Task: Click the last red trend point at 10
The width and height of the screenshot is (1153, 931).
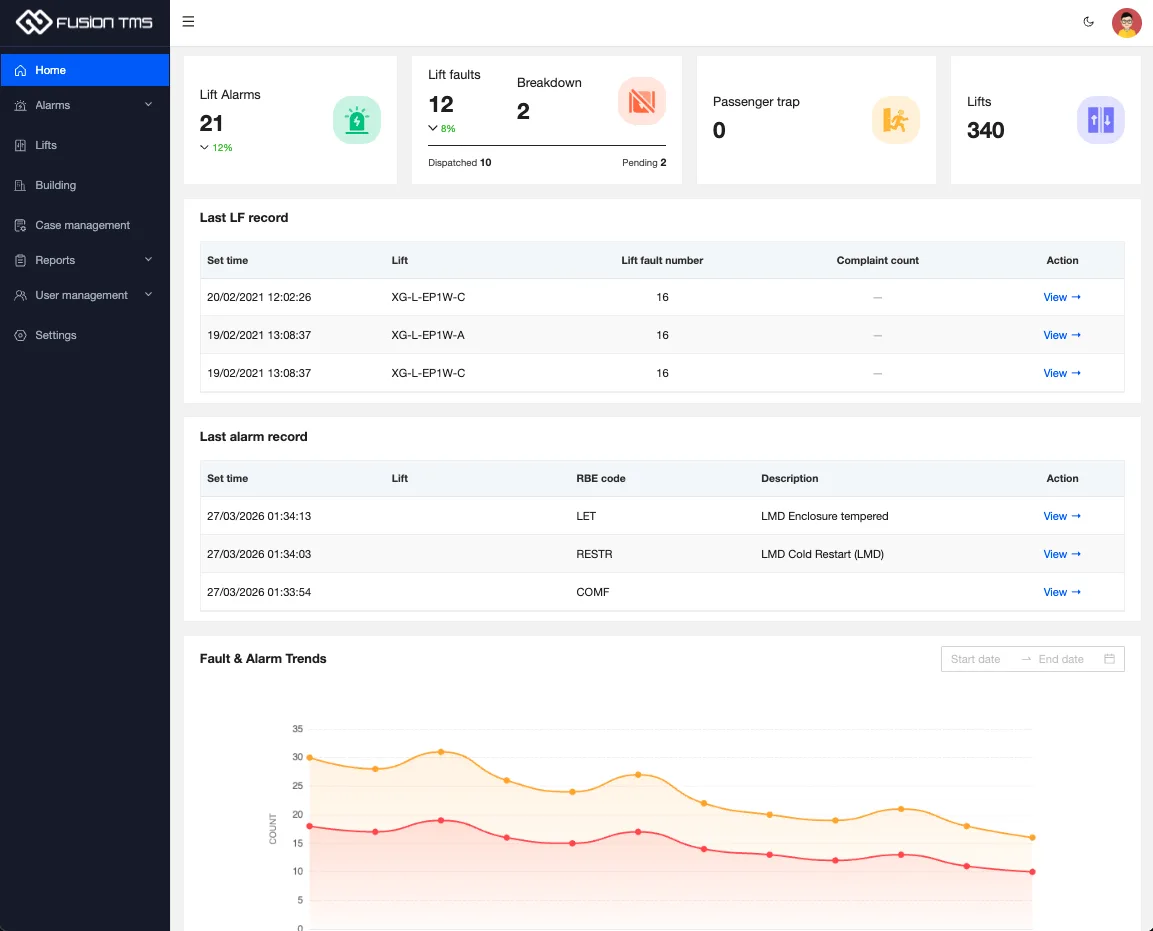Action: point(1032,872)
